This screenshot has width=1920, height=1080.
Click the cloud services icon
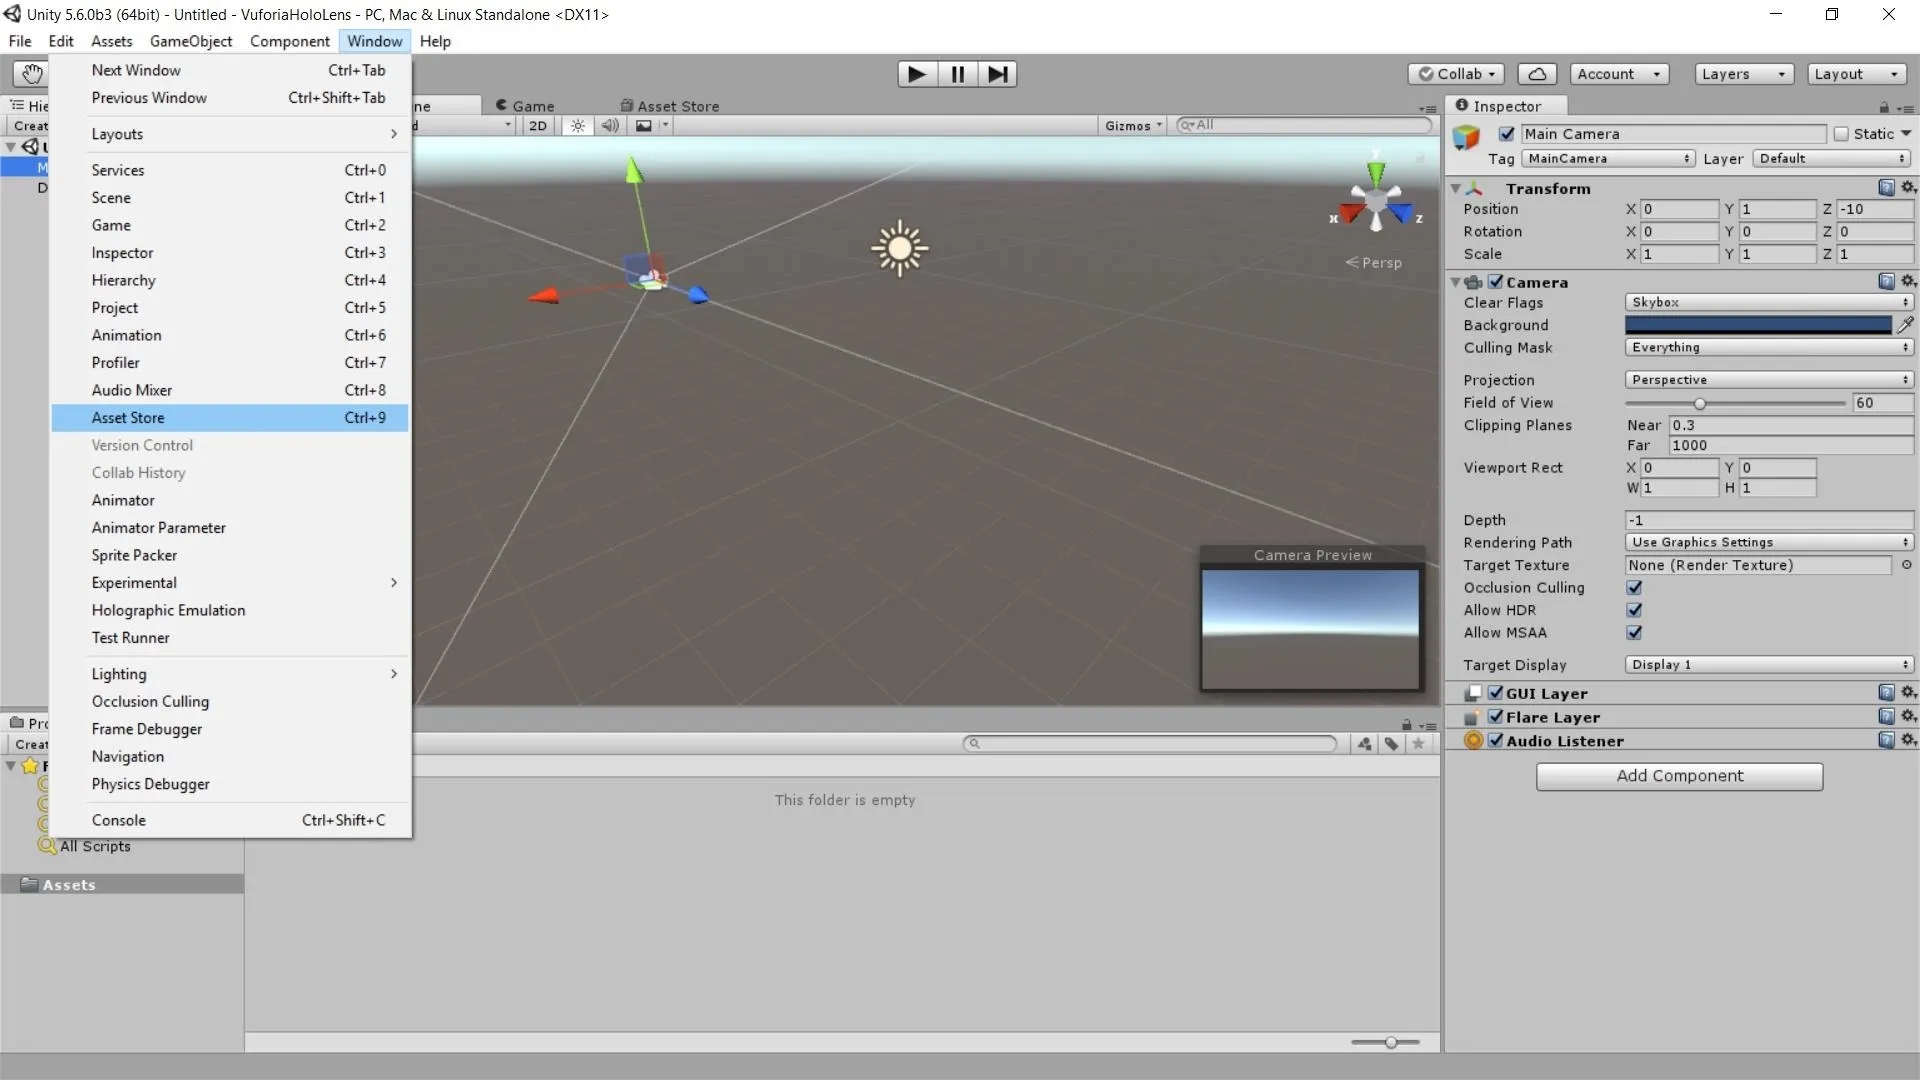[1537, 74]
